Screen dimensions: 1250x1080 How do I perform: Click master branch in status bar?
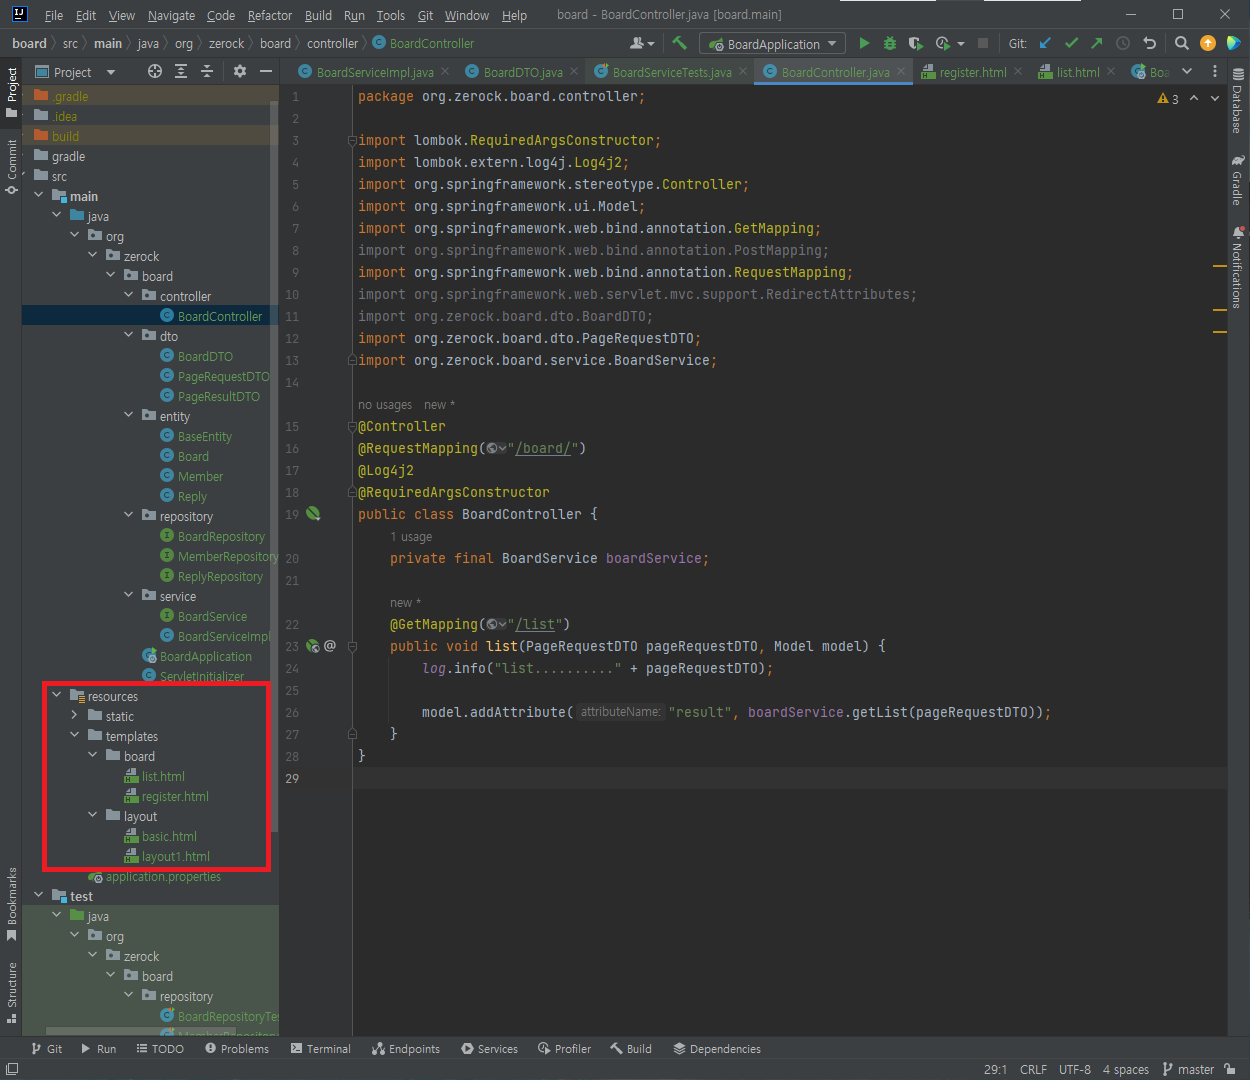pyautogui.click(x=1189, y=1069)
